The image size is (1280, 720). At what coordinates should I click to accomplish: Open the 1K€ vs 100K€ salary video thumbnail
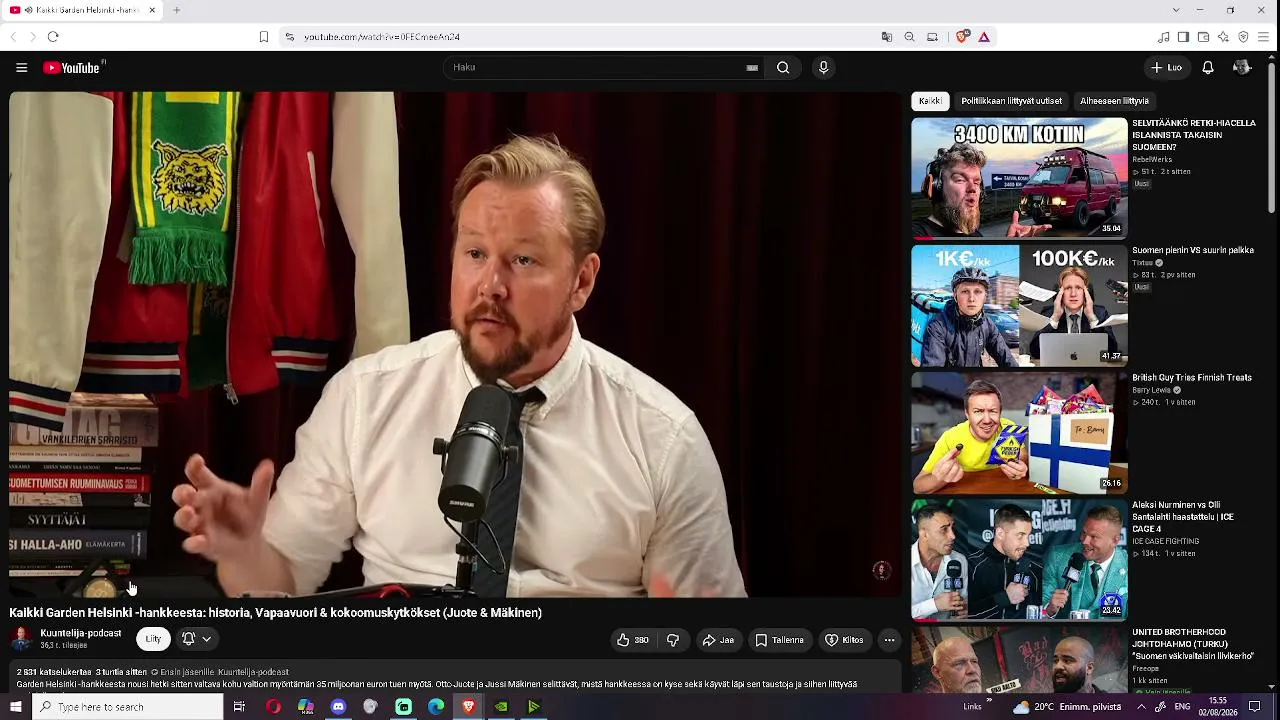[1019, 305]
